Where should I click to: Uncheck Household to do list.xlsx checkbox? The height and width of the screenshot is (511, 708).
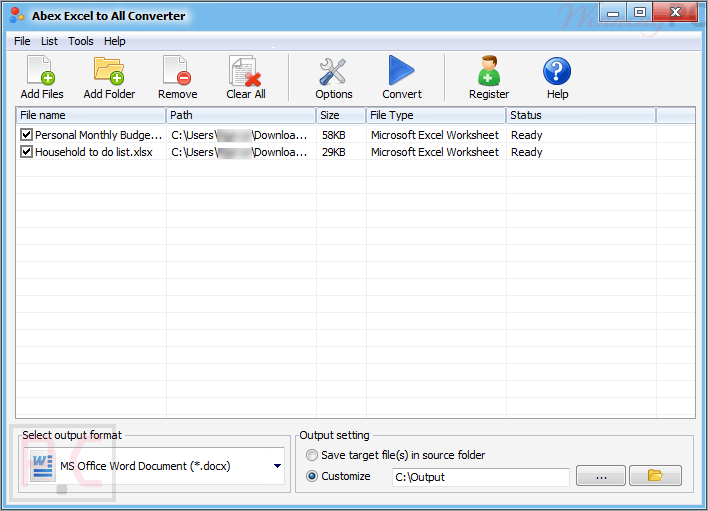pos(26,152)
